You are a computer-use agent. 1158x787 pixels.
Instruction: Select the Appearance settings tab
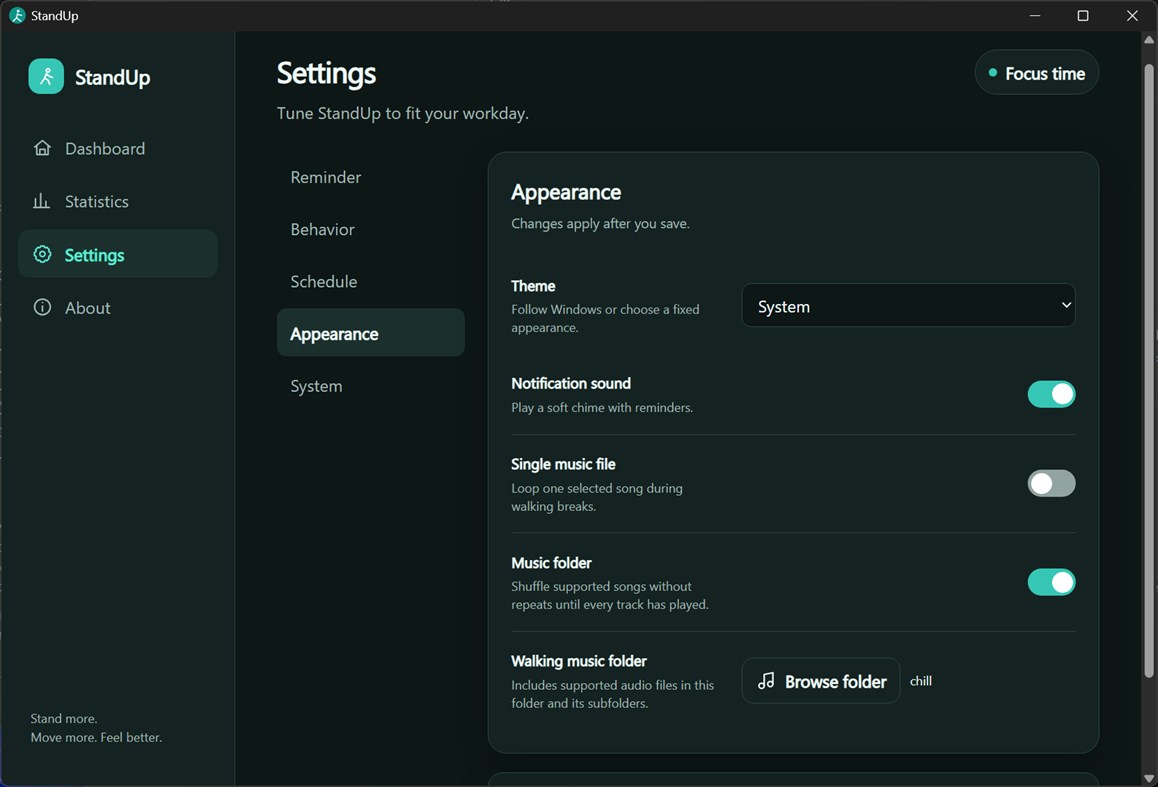point(371,333)
